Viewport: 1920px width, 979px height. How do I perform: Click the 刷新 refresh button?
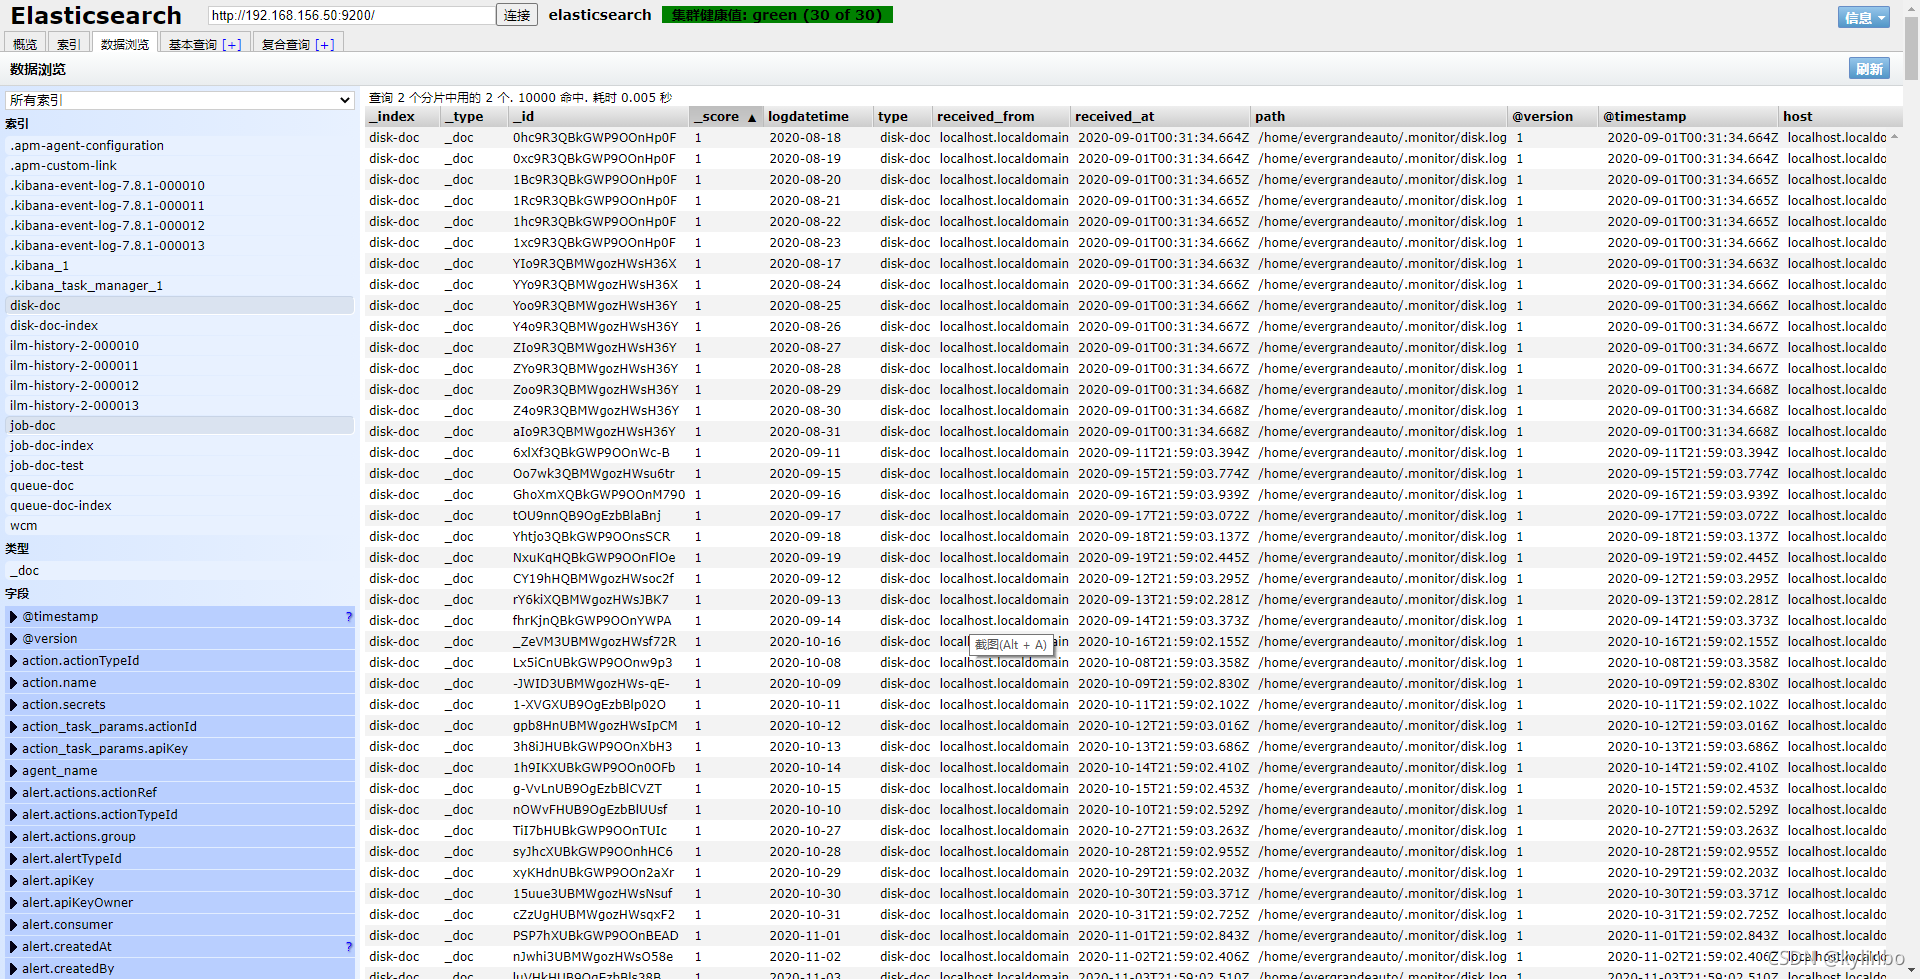pyautogui.click(x=1869, y=68)
